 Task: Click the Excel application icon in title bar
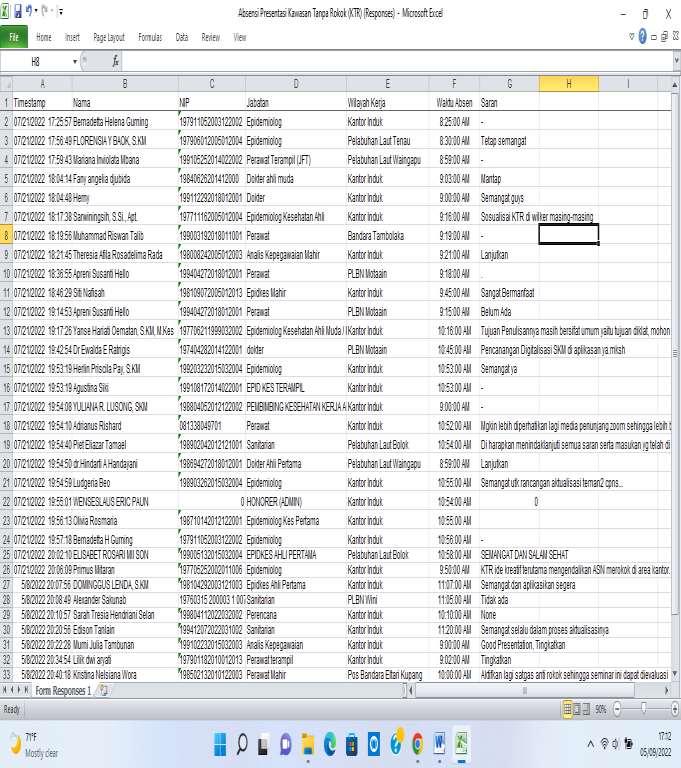(4, 11)
